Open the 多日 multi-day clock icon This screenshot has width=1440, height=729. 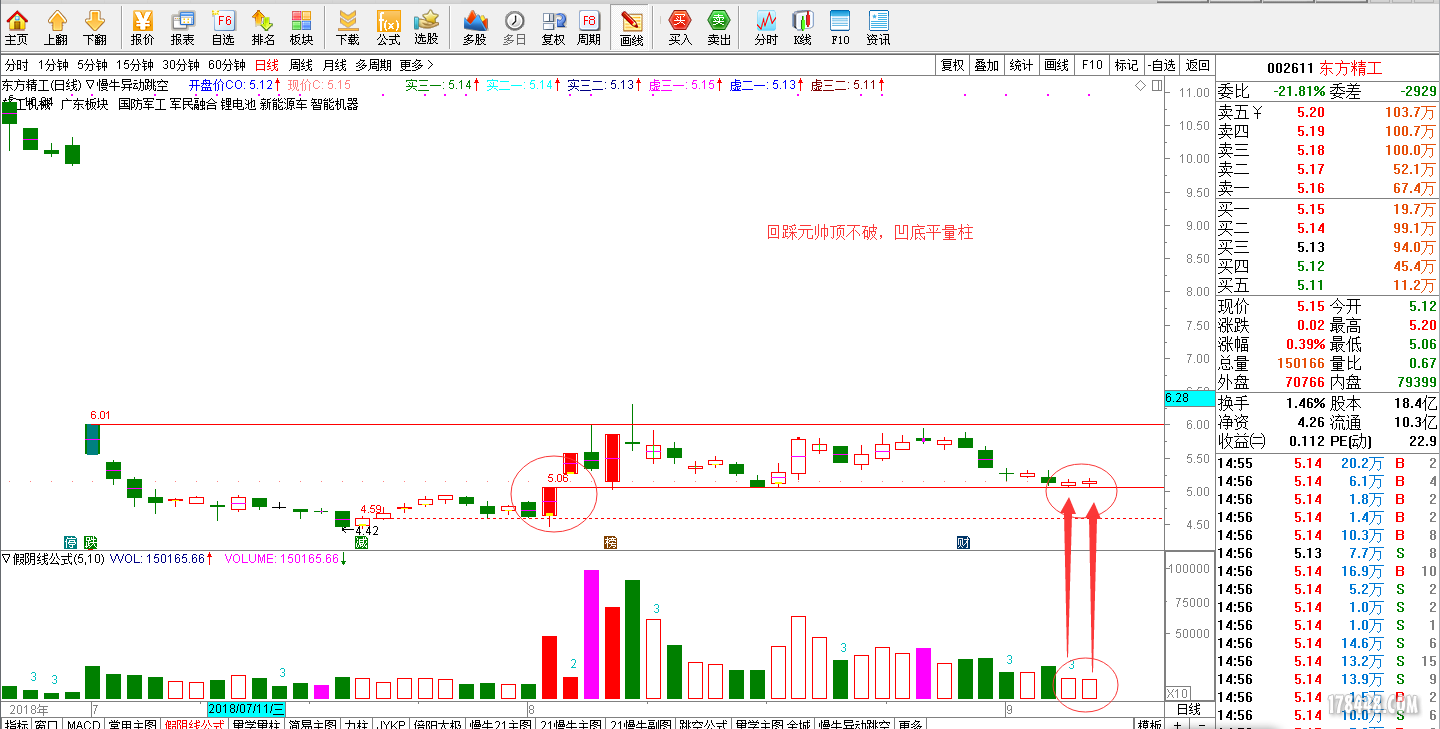pyautogui.click(x=514, y=27)
